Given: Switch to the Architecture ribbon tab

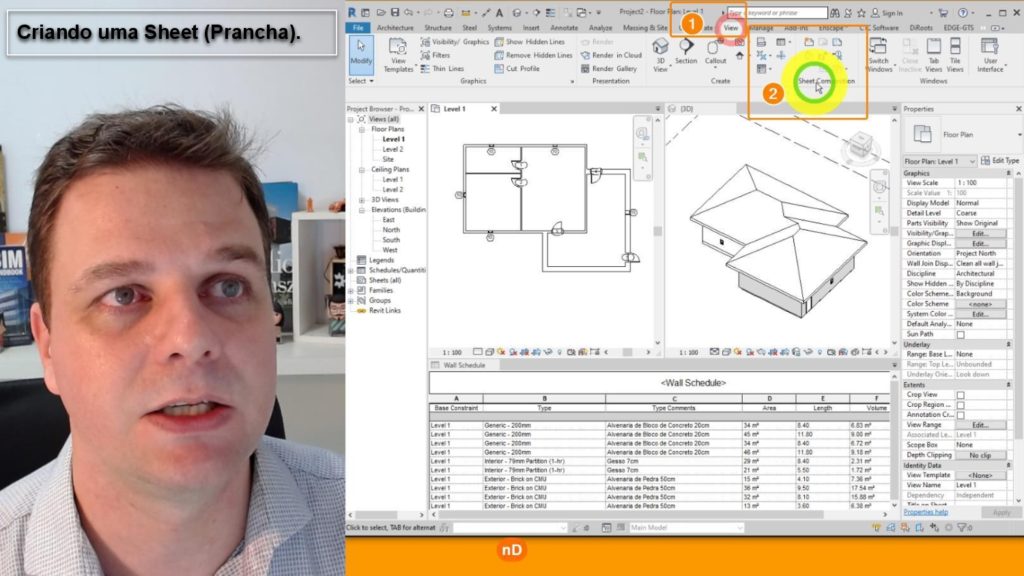Looking at the screenshot, I should click(x=395, y=28).
